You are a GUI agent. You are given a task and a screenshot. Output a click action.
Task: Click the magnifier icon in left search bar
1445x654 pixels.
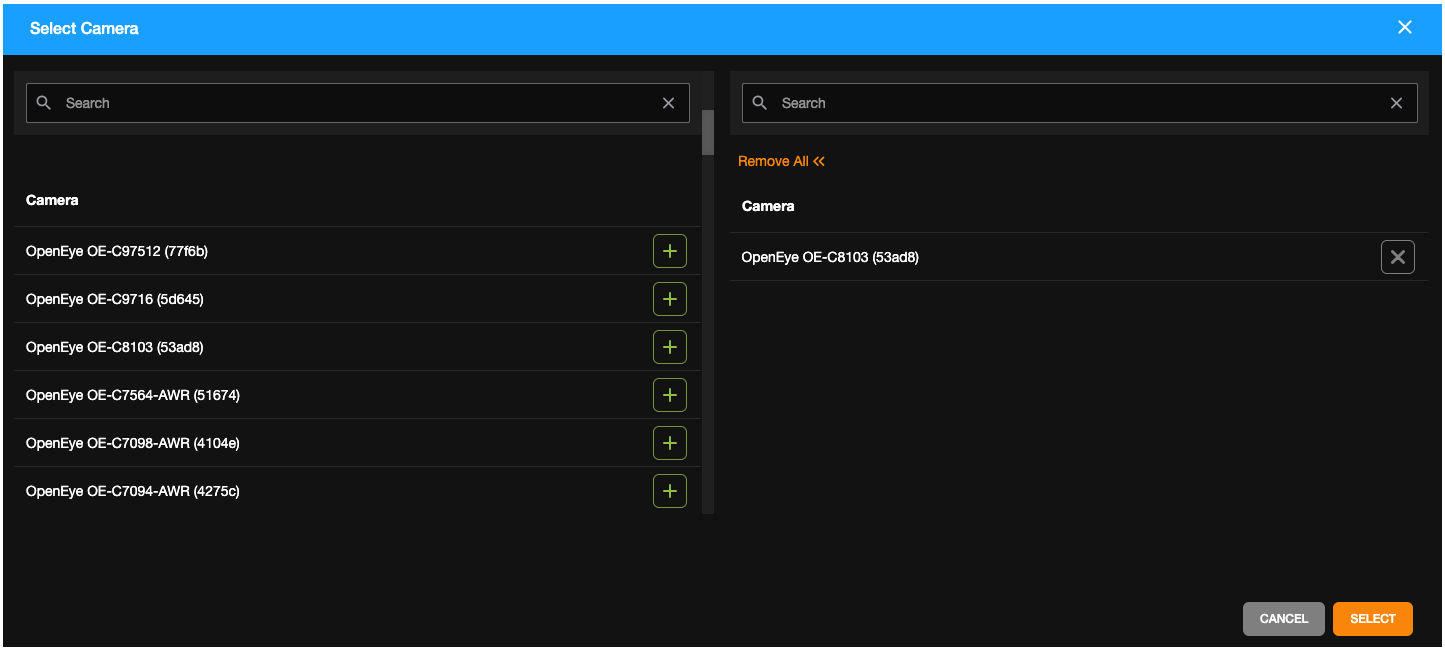pyautogui.click(x=44, y=102)
